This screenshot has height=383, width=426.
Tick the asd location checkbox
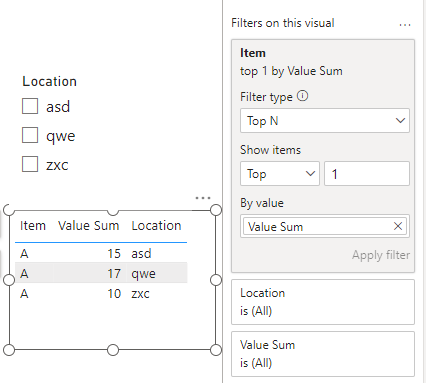click(30, 106)
